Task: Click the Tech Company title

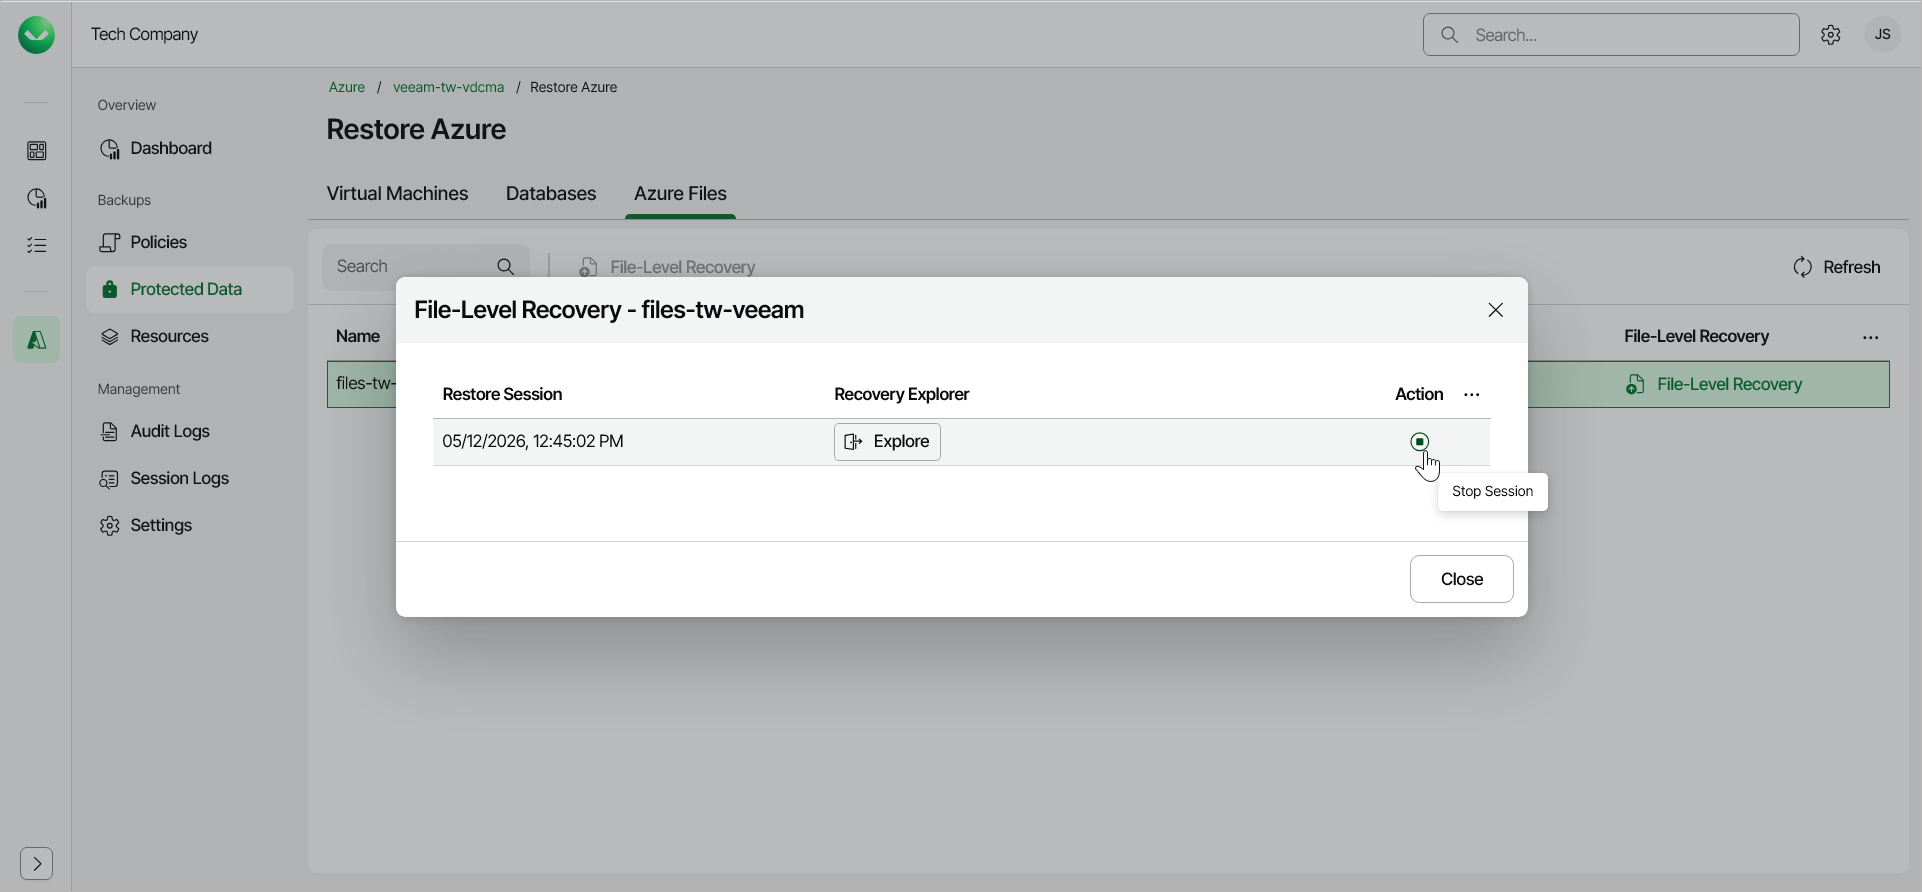Action: coord(144,34)
